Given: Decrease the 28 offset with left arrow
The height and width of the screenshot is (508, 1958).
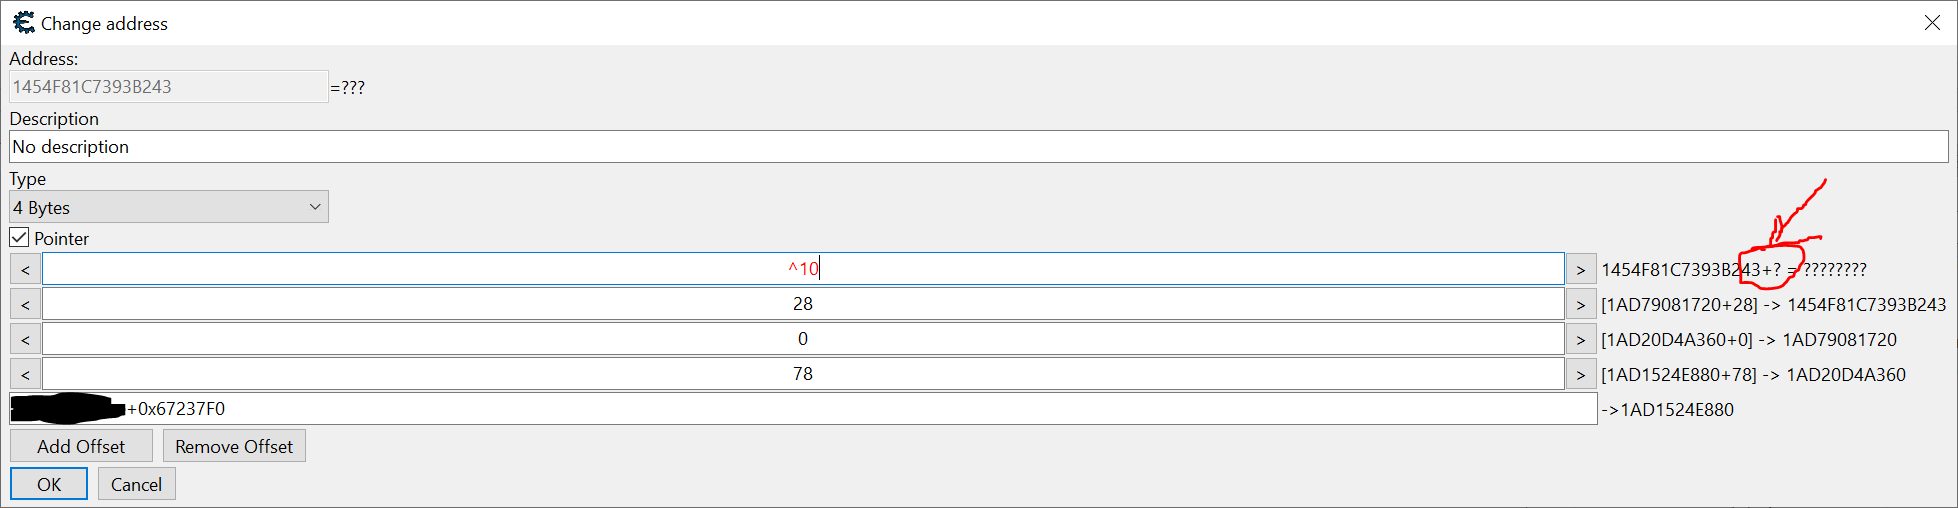Looking at the screenshot, I should [x=25, y=304].
